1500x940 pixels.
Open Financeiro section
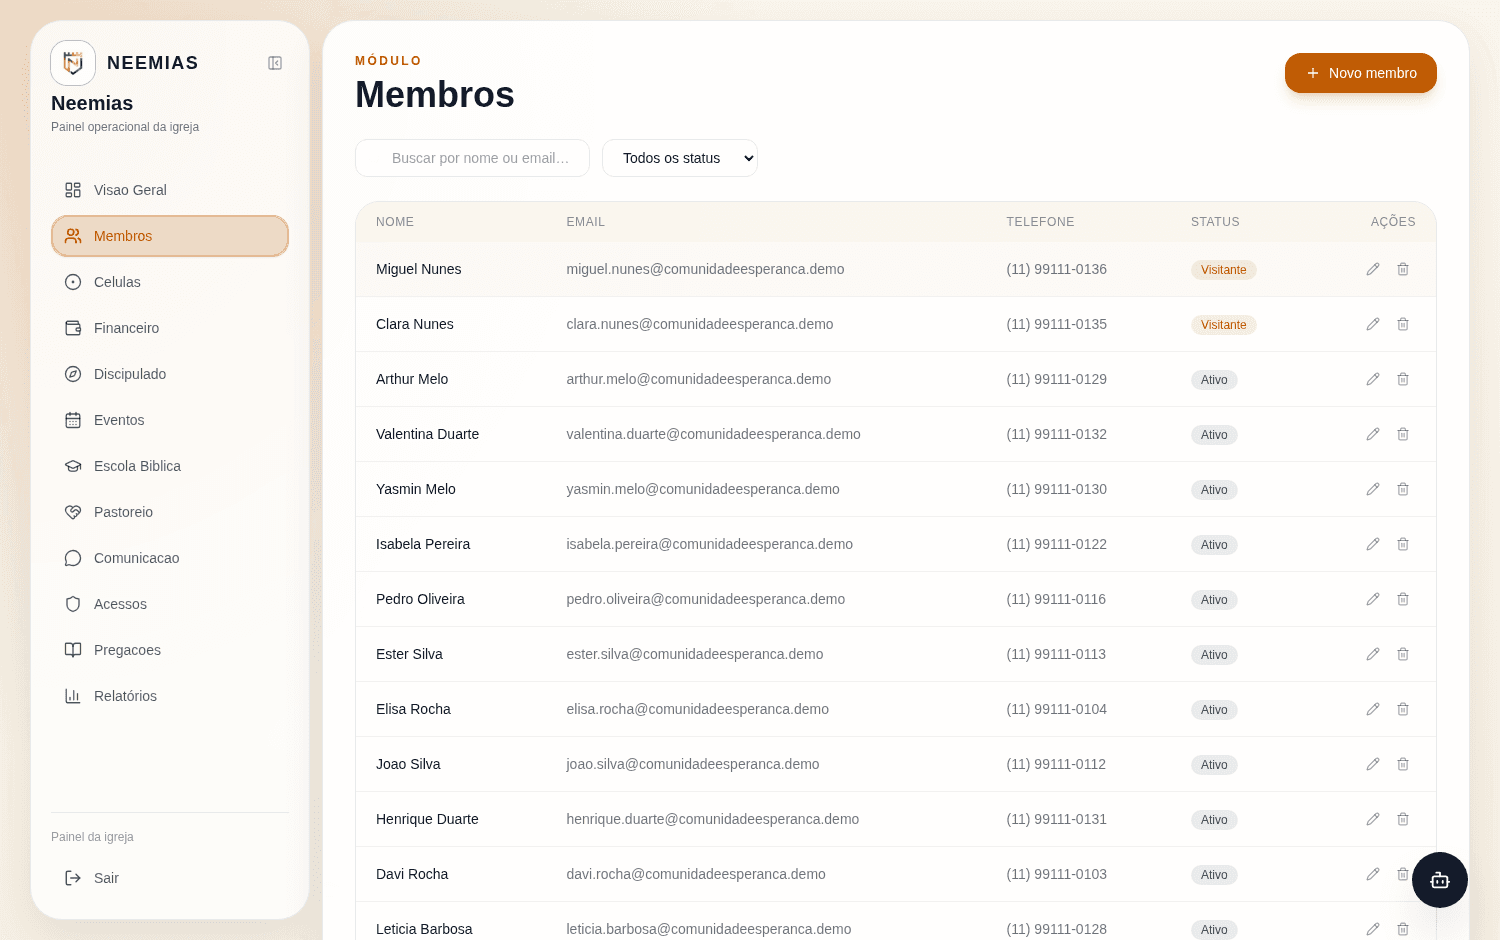(170, 328)
